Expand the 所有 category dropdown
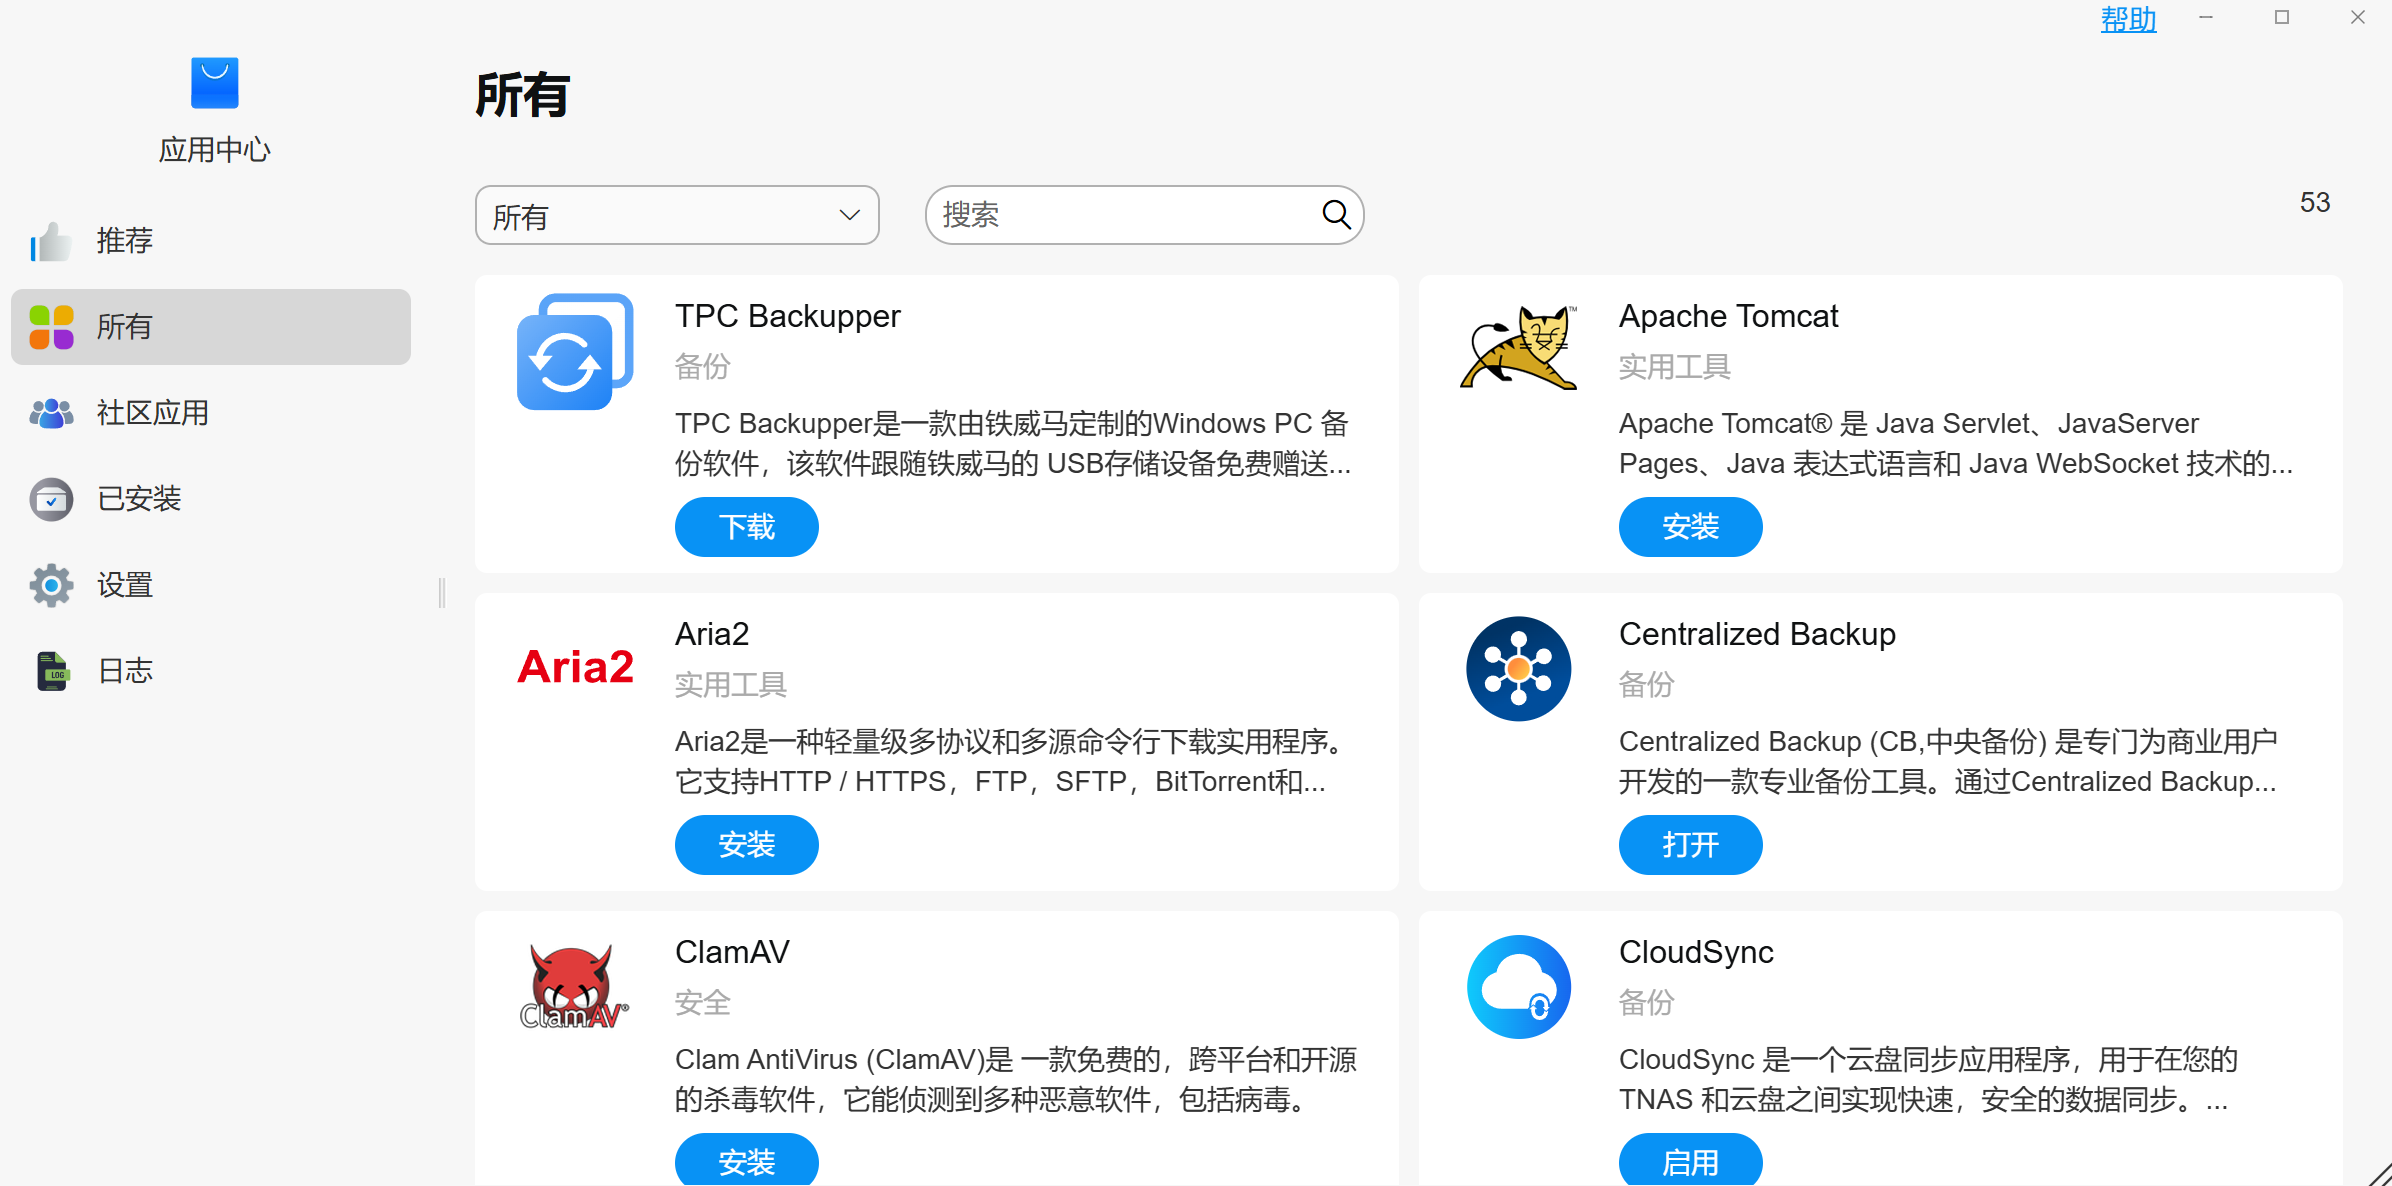The height and width of the screenshot is (1186, 2392). (677, 215)
